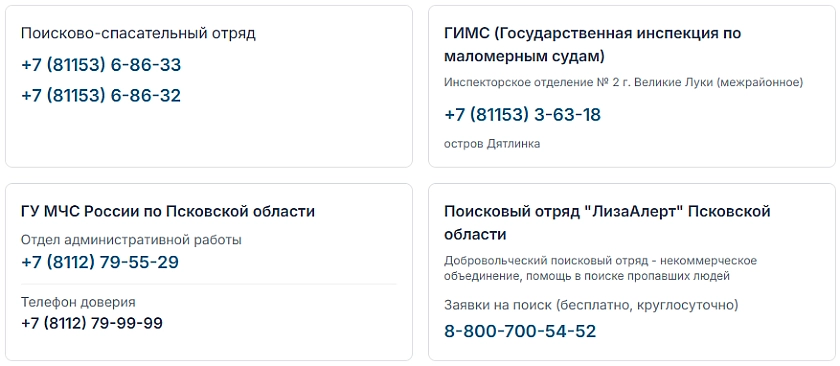The width and height of the screenshot is (840, 366).
Task: Call ЛизаАлерт hotline 8-800-700-54-52
Action: (x=520, y=331)
